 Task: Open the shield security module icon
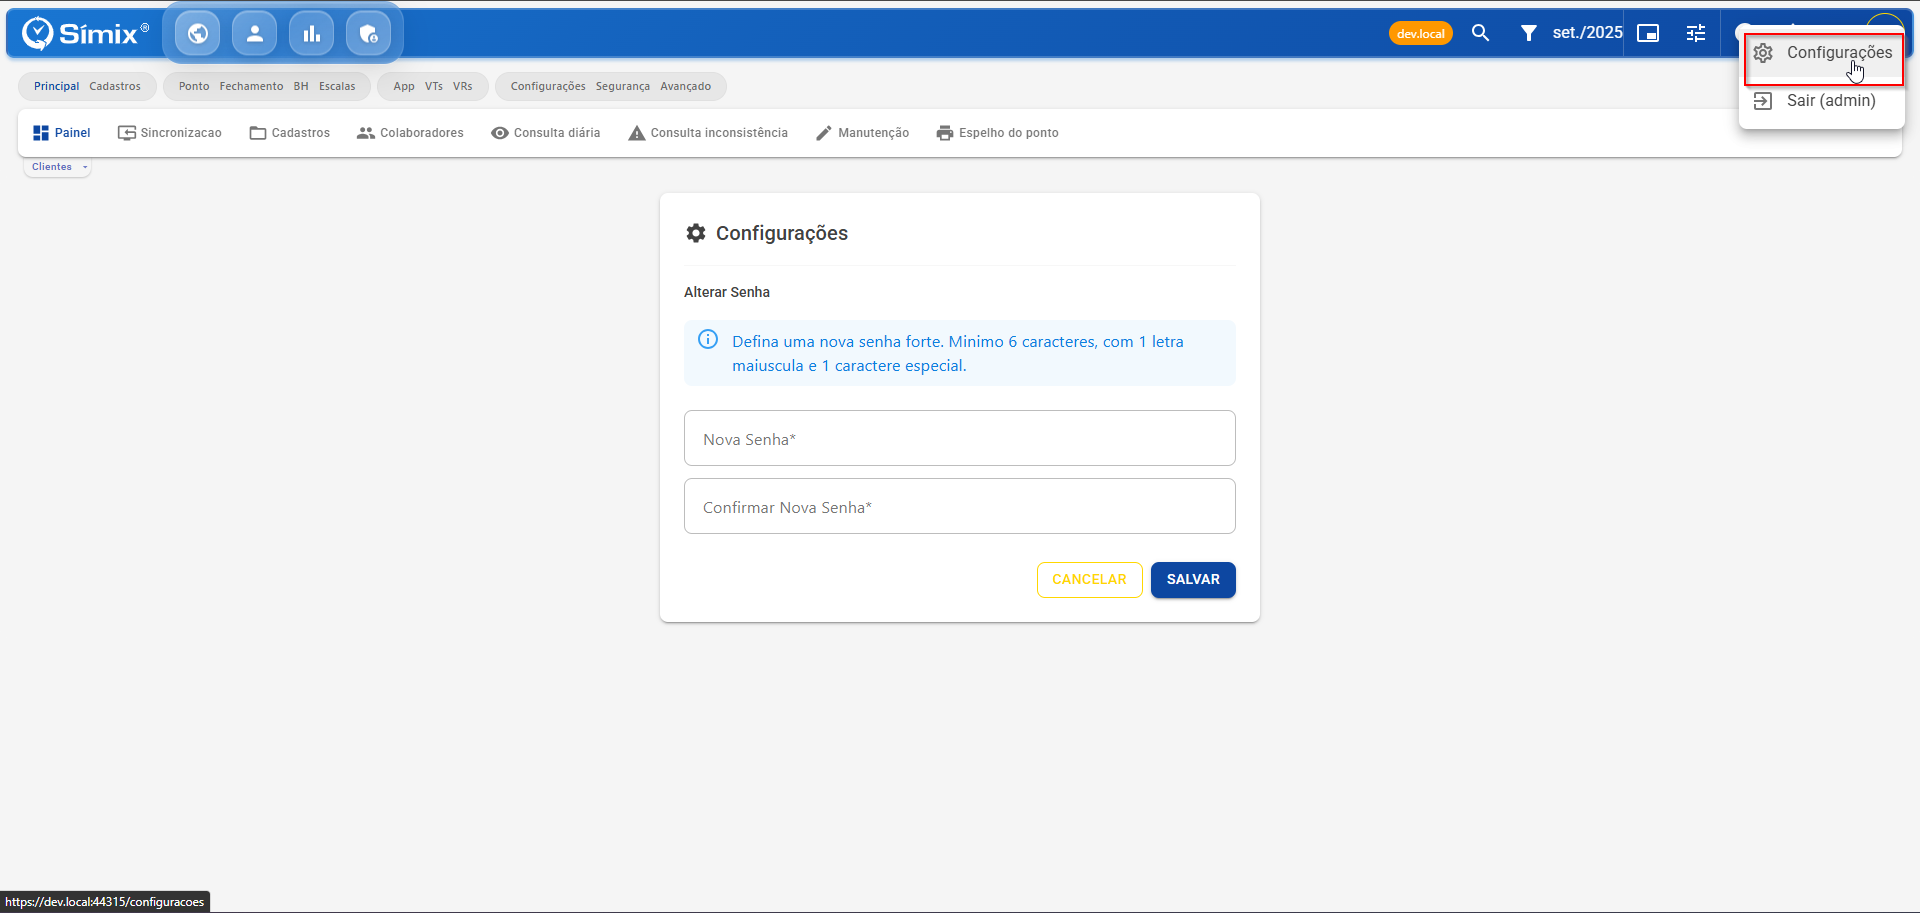(369, 34)
